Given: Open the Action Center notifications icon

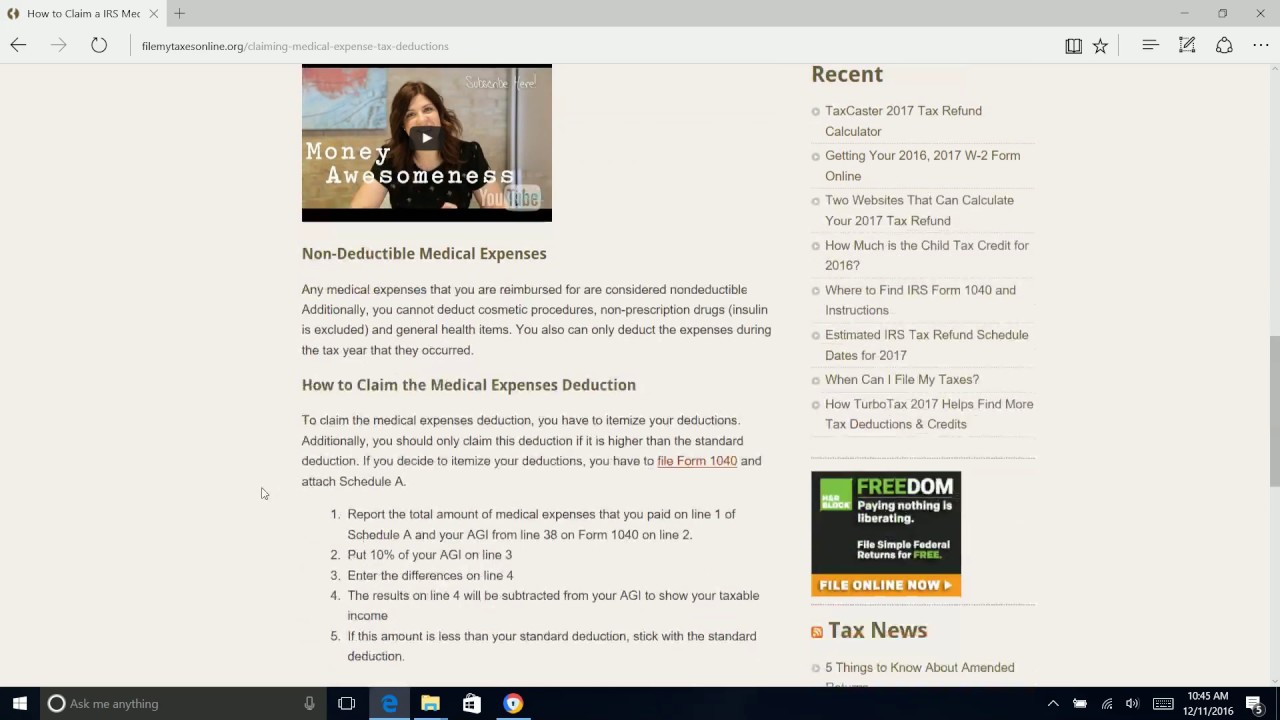Looking at the screenshot, I should pos(1254,703).
